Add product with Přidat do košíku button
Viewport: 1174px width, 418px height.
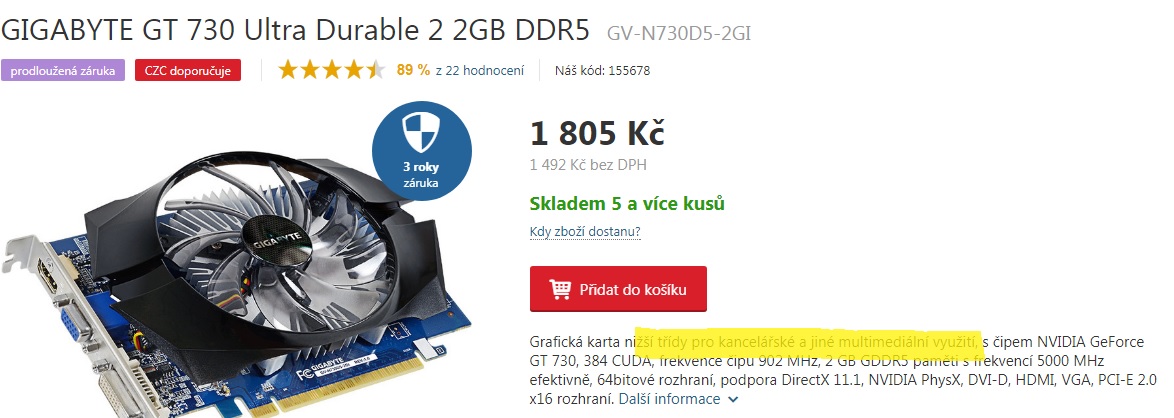(x=618, y=289)
